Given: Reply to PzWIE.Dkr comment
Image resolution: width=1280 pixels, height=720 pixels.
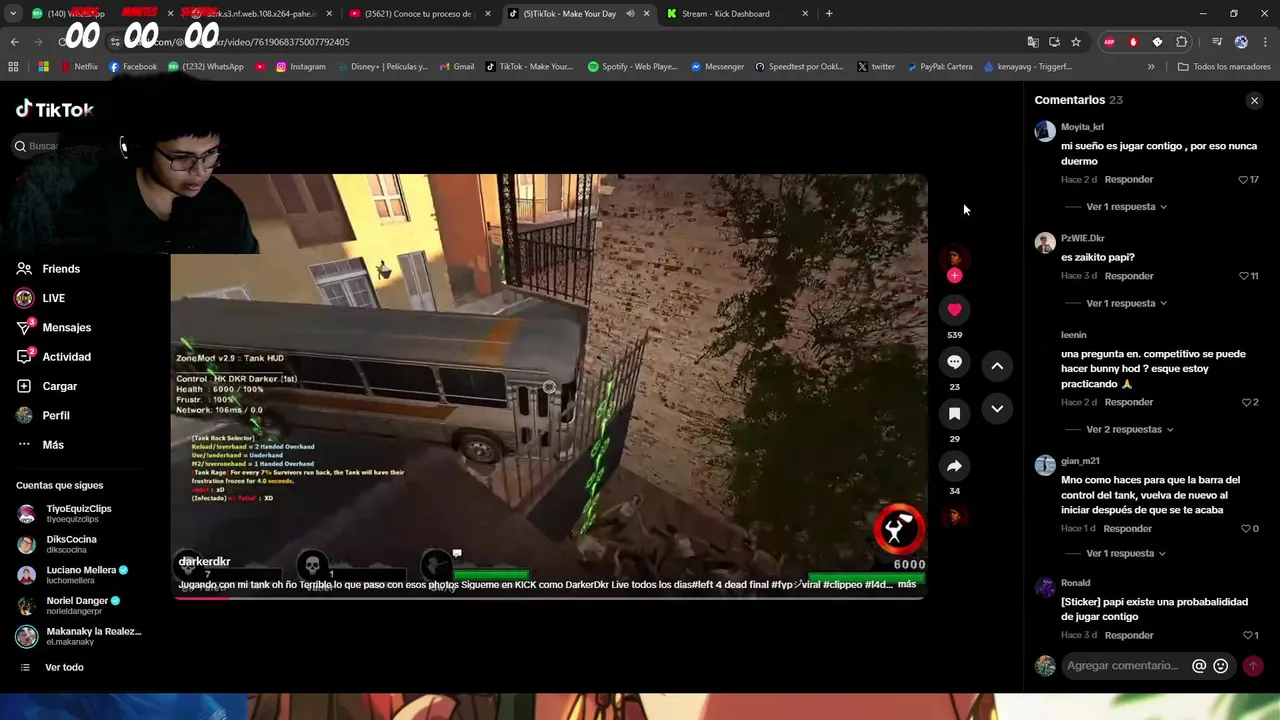Looking at the screenshot, I should click(1129, 276).
